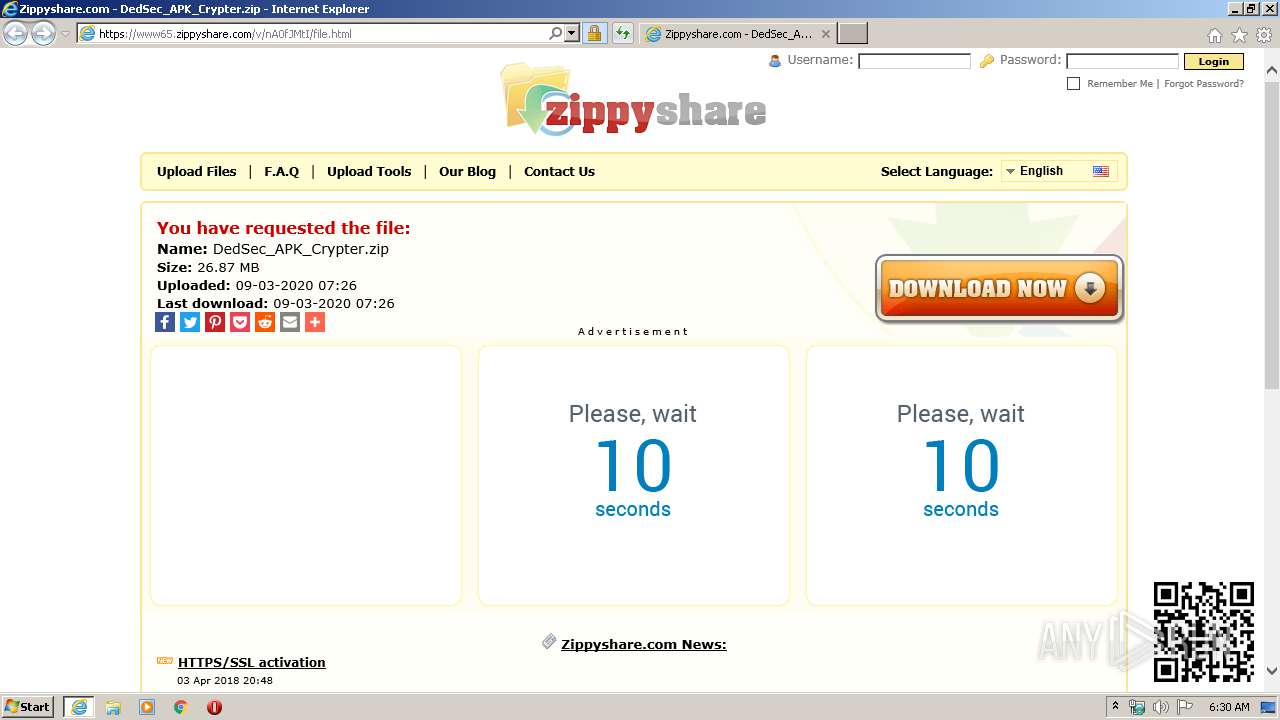Click the volume speaker tray icon
1280x720 pixels.
(x=1161, y=707)
